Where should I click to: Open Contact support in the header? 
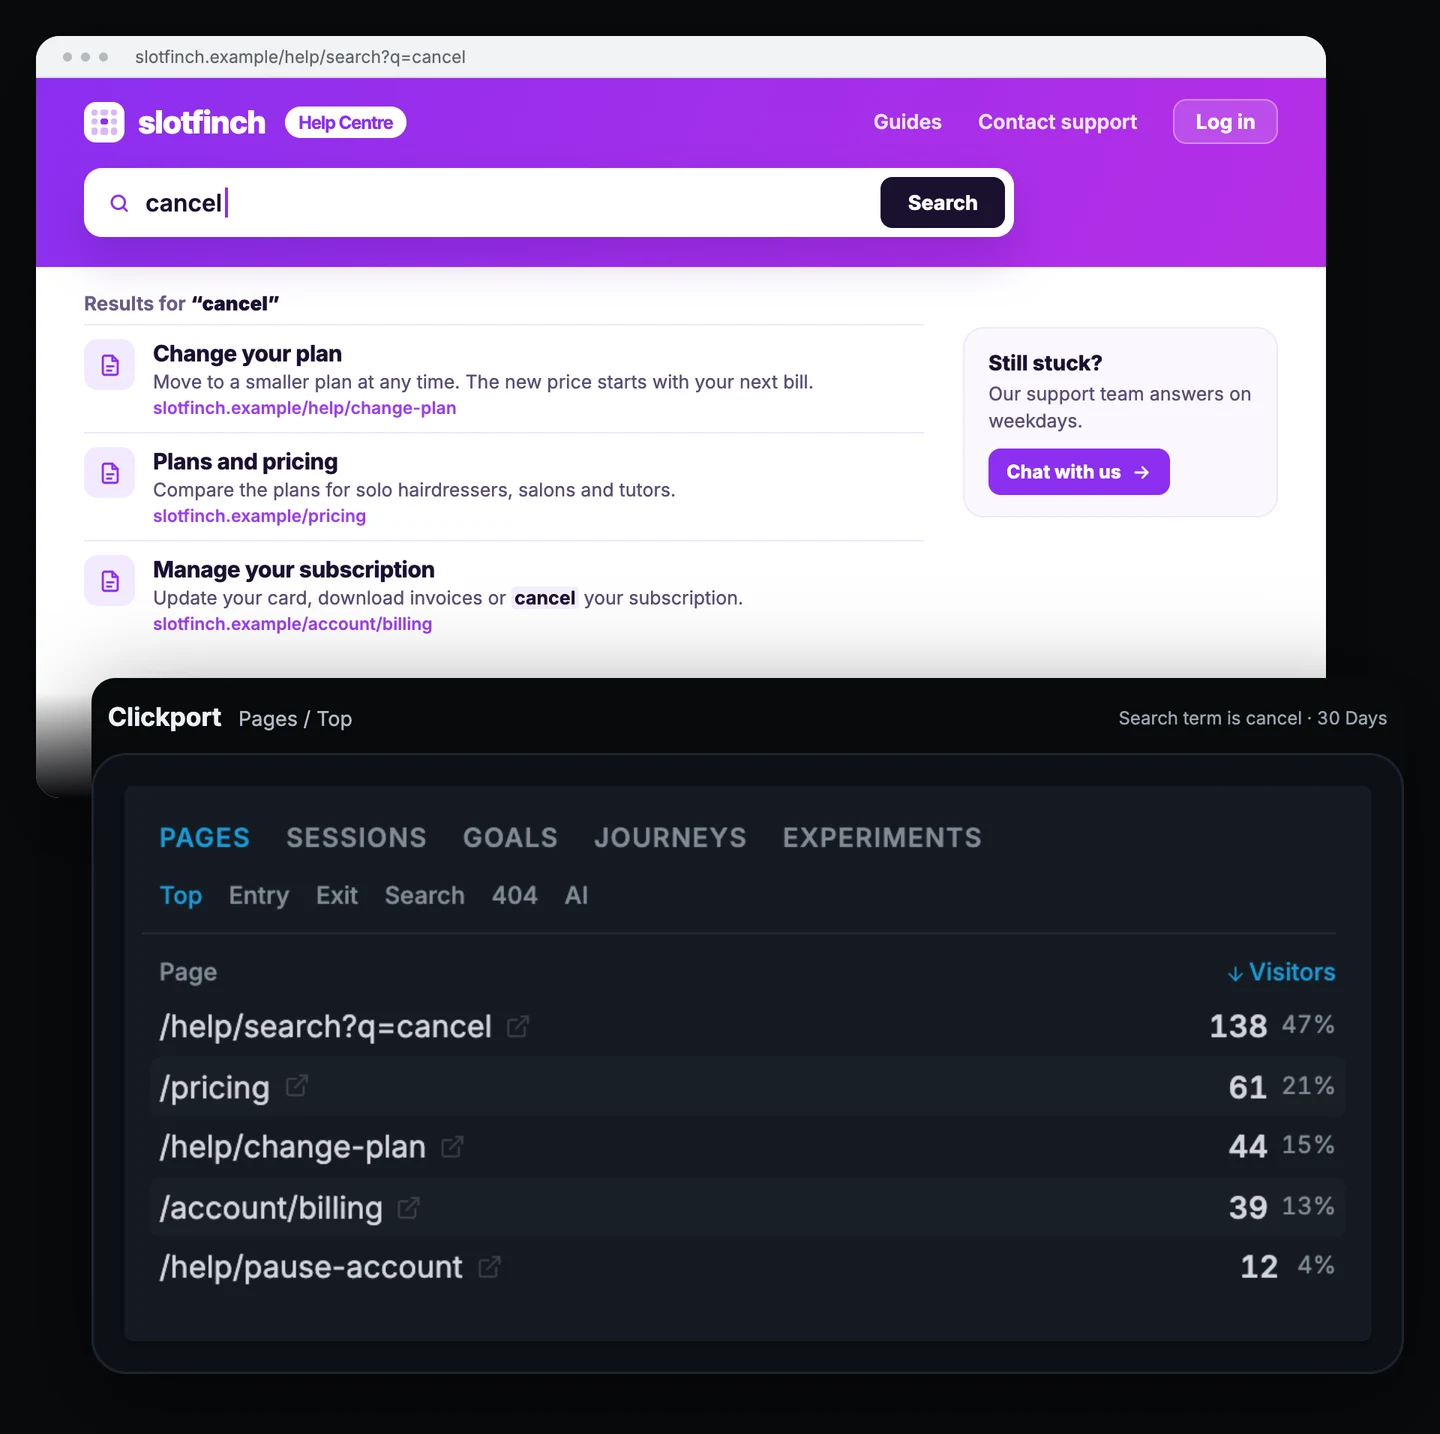coord(1058,122)
